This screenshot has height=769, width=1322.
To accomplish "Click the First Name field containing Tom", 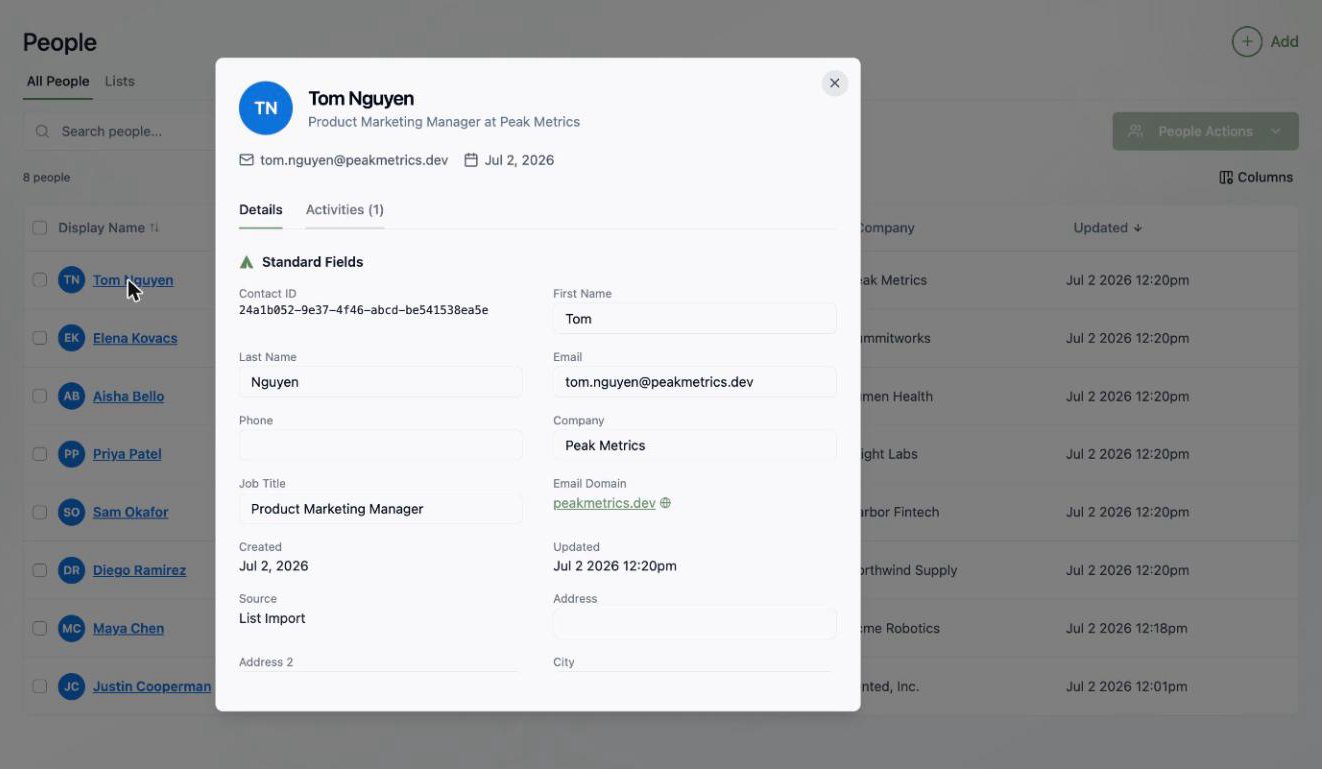I will [695, 319].
